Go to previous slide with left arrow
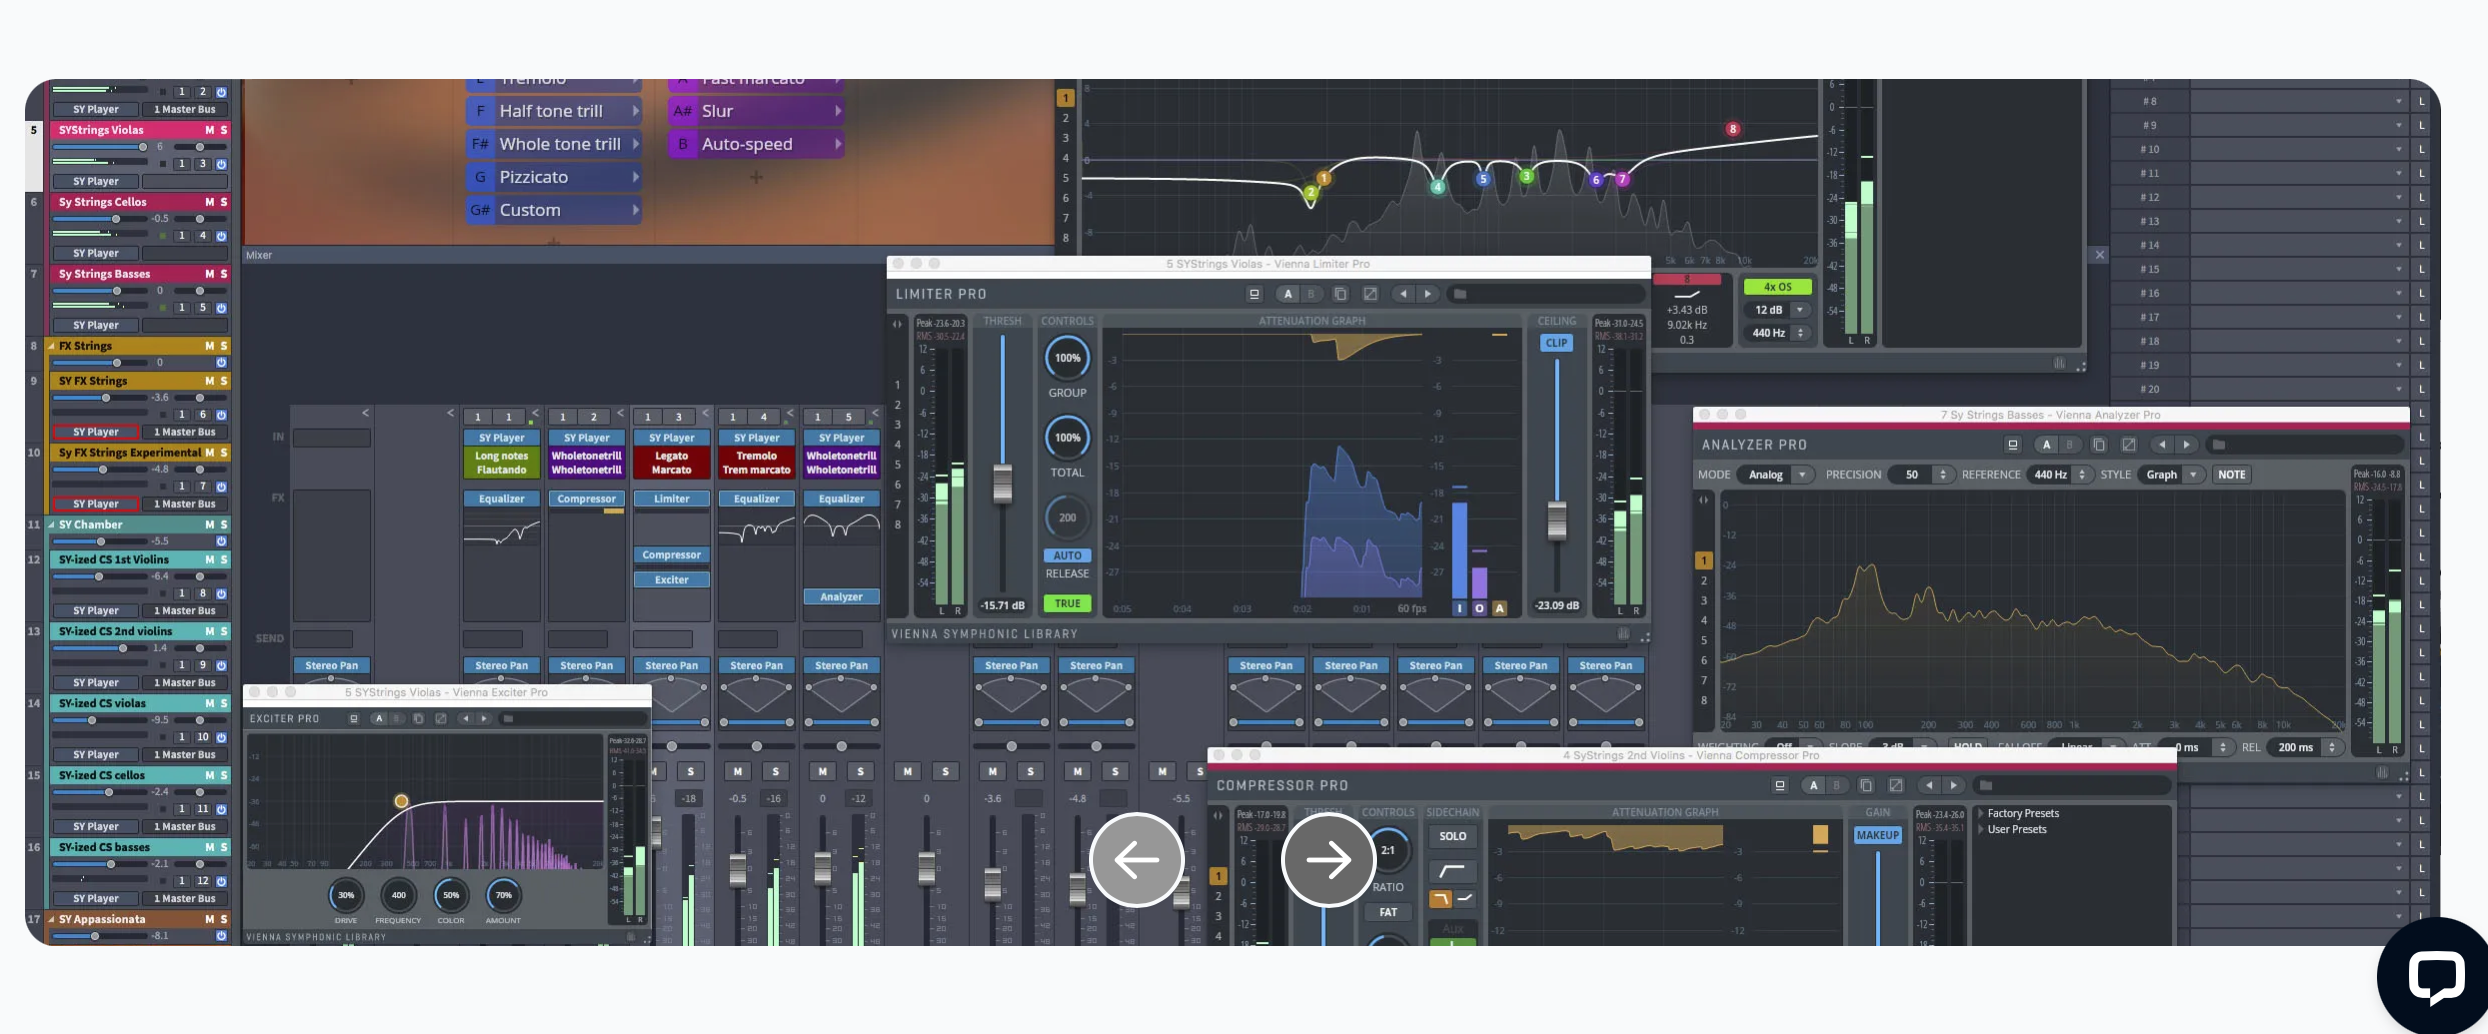The width and height of the screenshot is (2488, 1034). tap(1137, 860)
